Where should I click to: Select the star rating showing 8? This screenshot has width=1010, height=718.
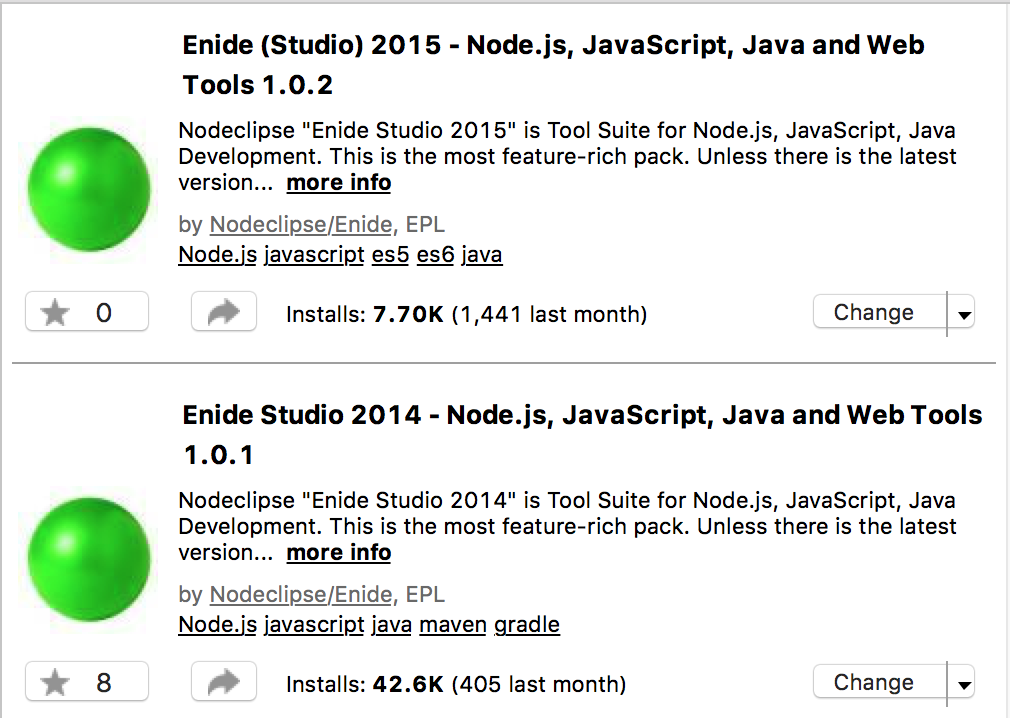pyautogui.click(x=87, y=681)
